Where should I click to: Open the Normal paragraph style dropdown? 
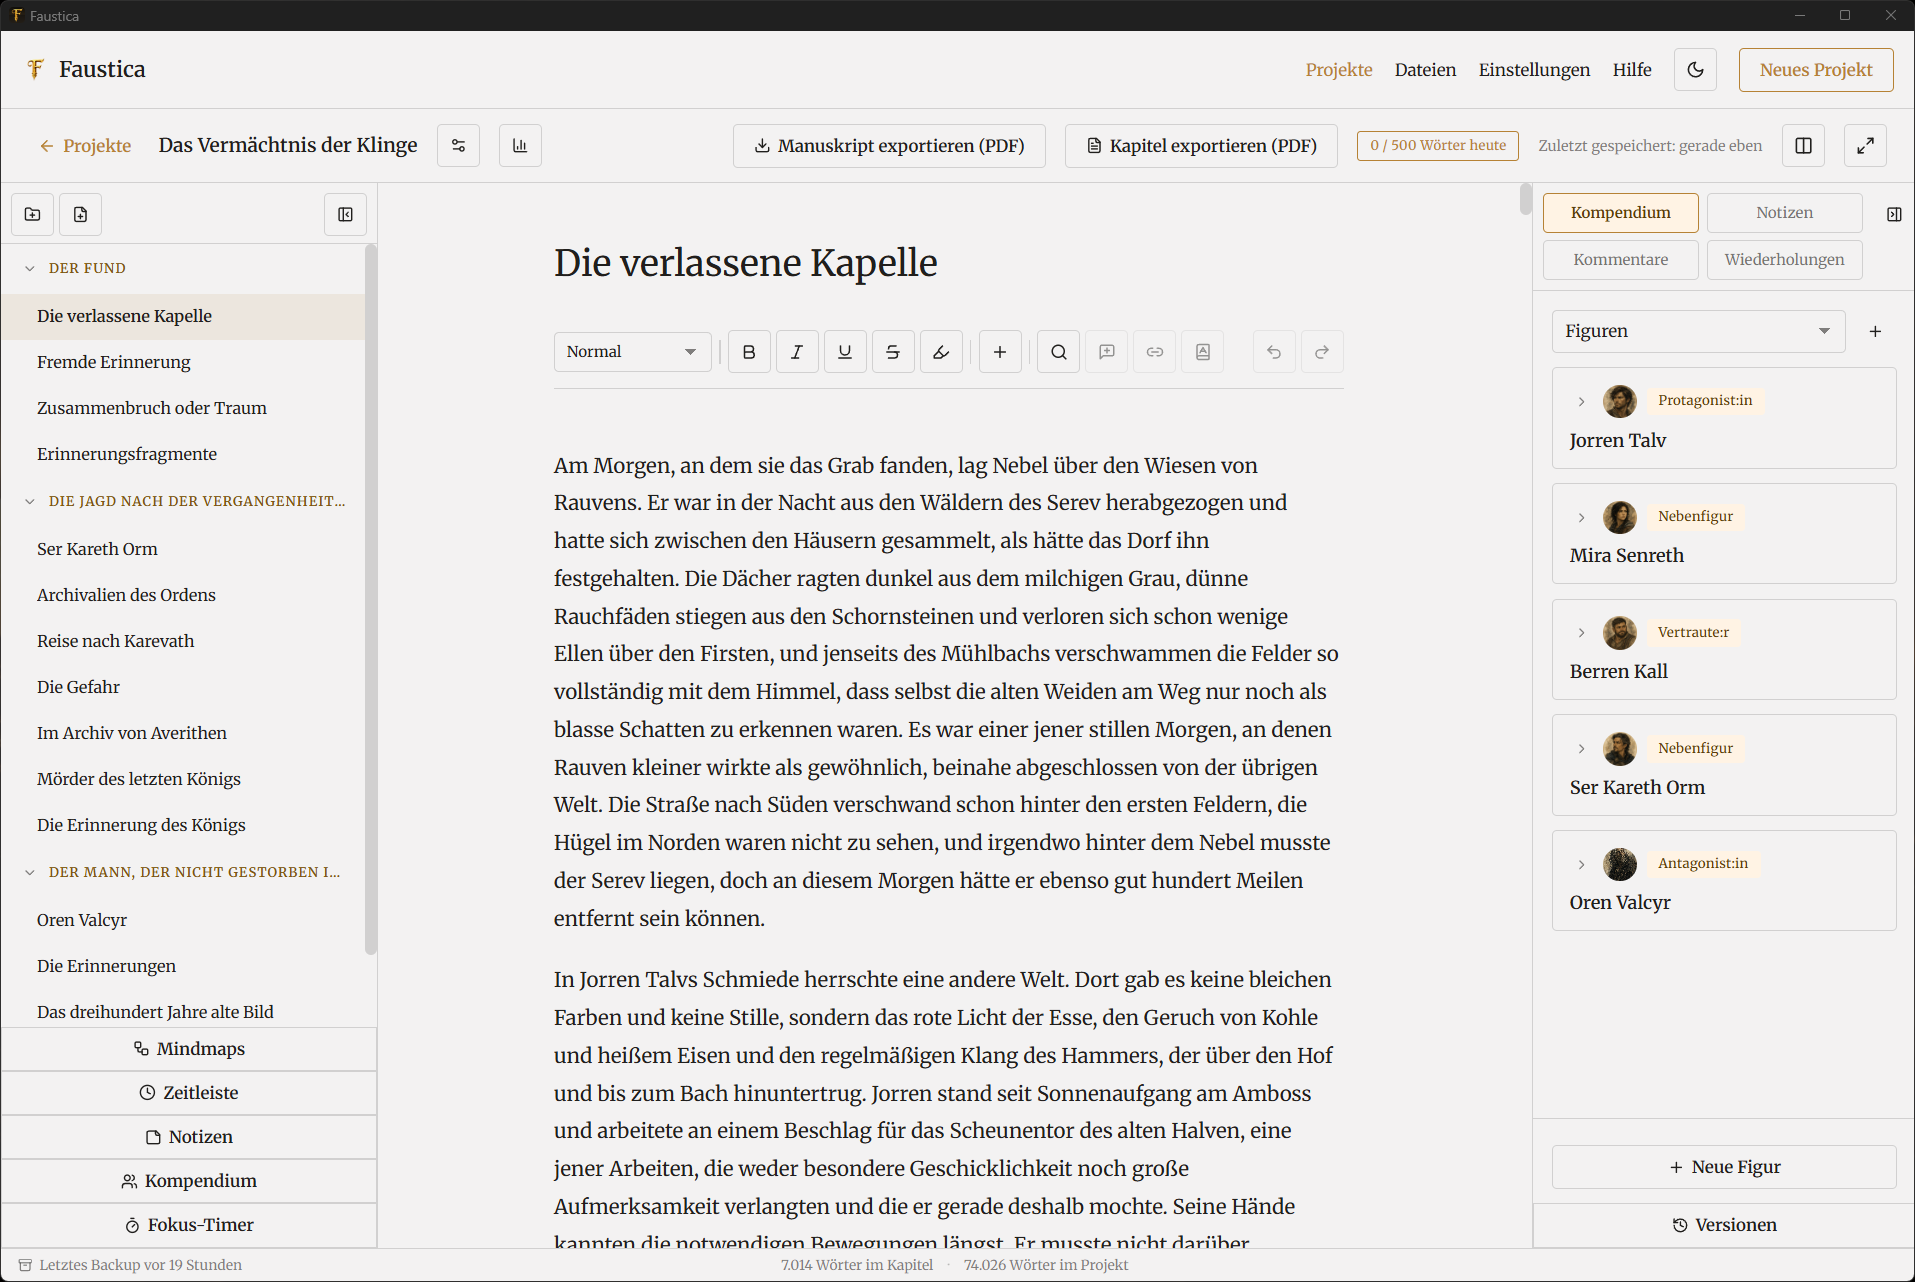click(632, 352)
